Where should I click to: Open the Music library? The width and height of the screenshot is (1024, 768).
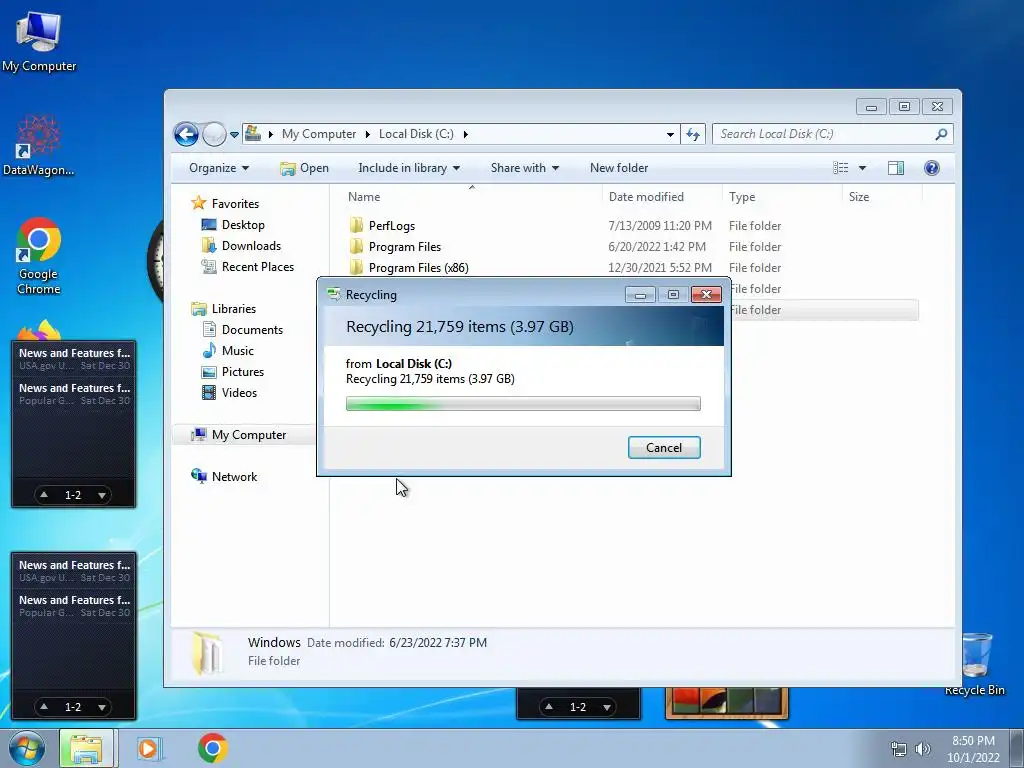coord(228,351)
